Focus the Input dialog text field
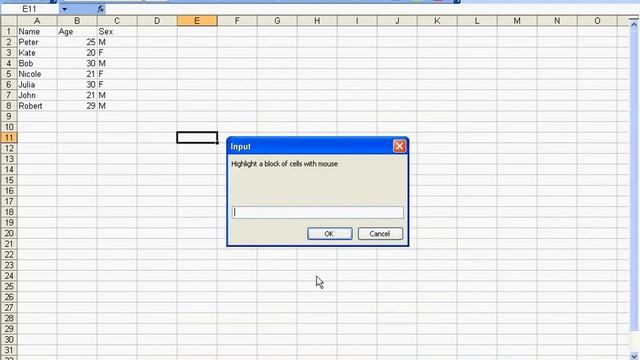The width and height of the screenshot is (640, 360). [318, 212]
